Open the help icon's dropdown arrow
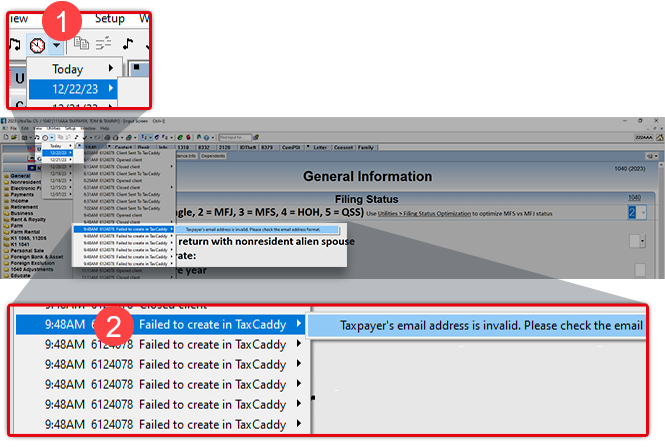The image size is (665, 447). (x=212, y=137)
